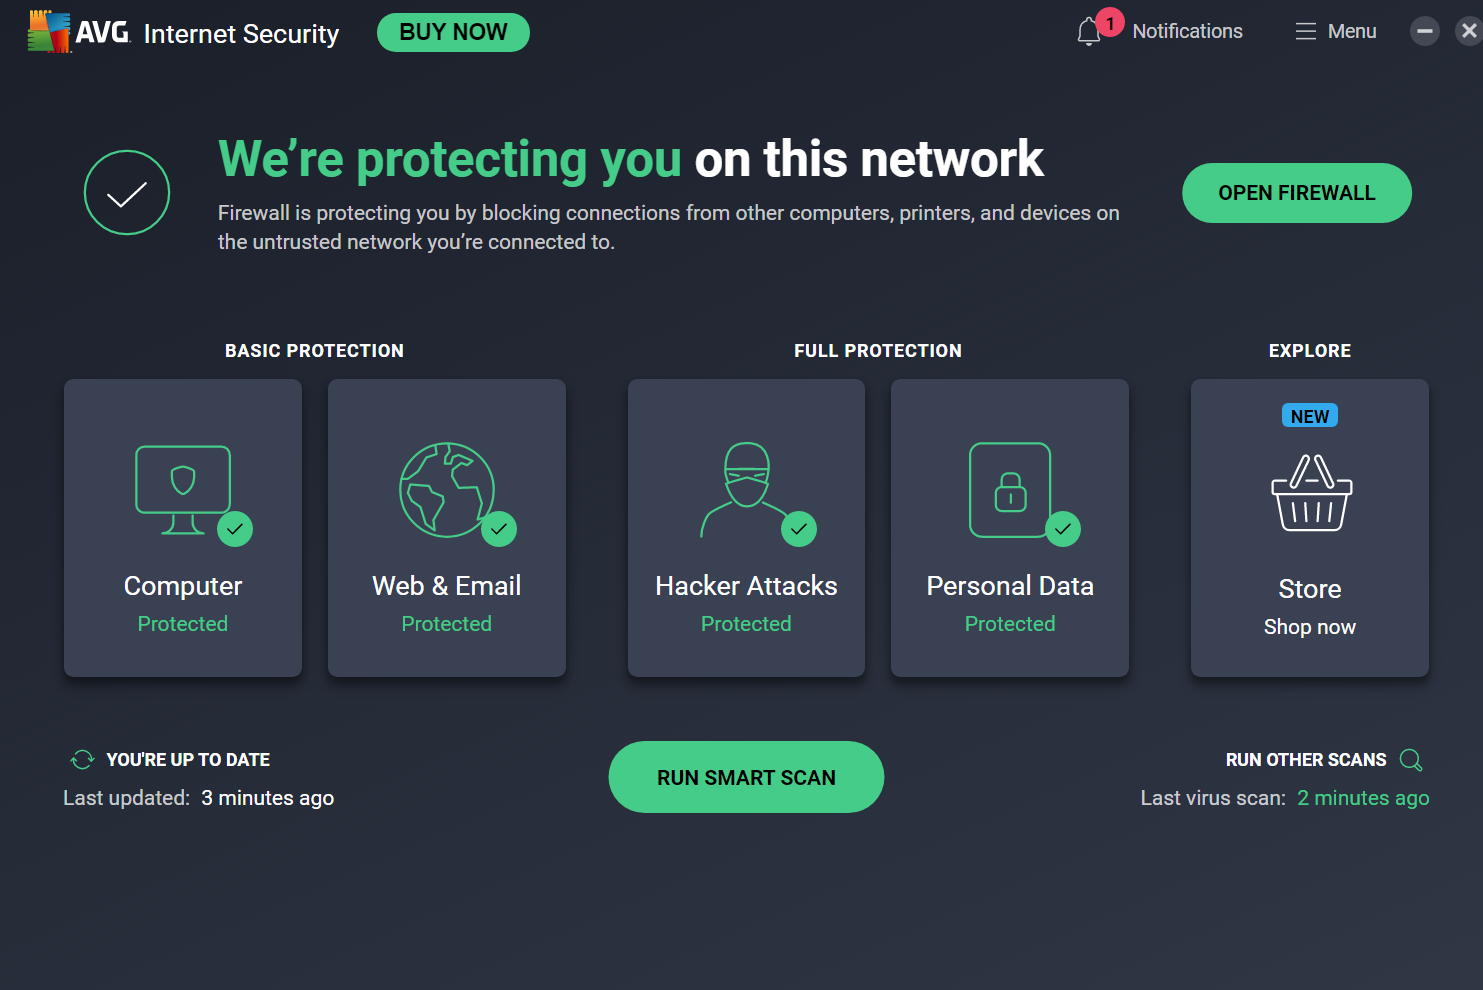Minimize the AVG window

pyautogui.click(x=1425, y=32)
